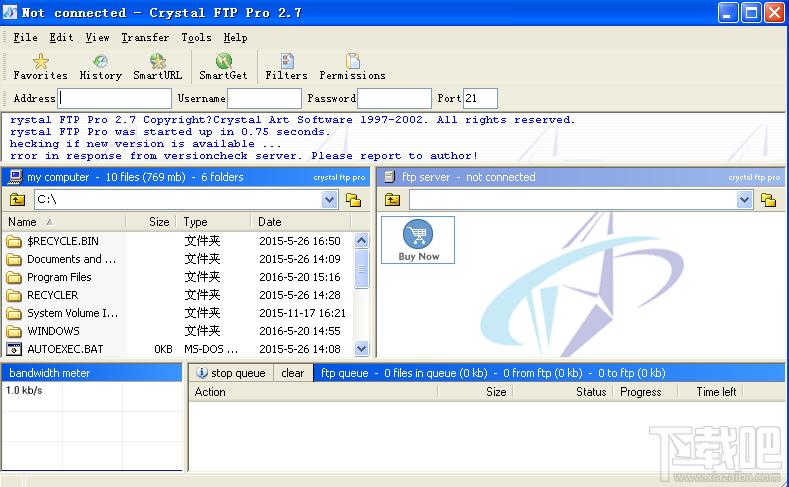The width and height of the screenshot is (789, 487).
Task: Click the new folder icon in ftp server pane
Action: click(768, 200)
